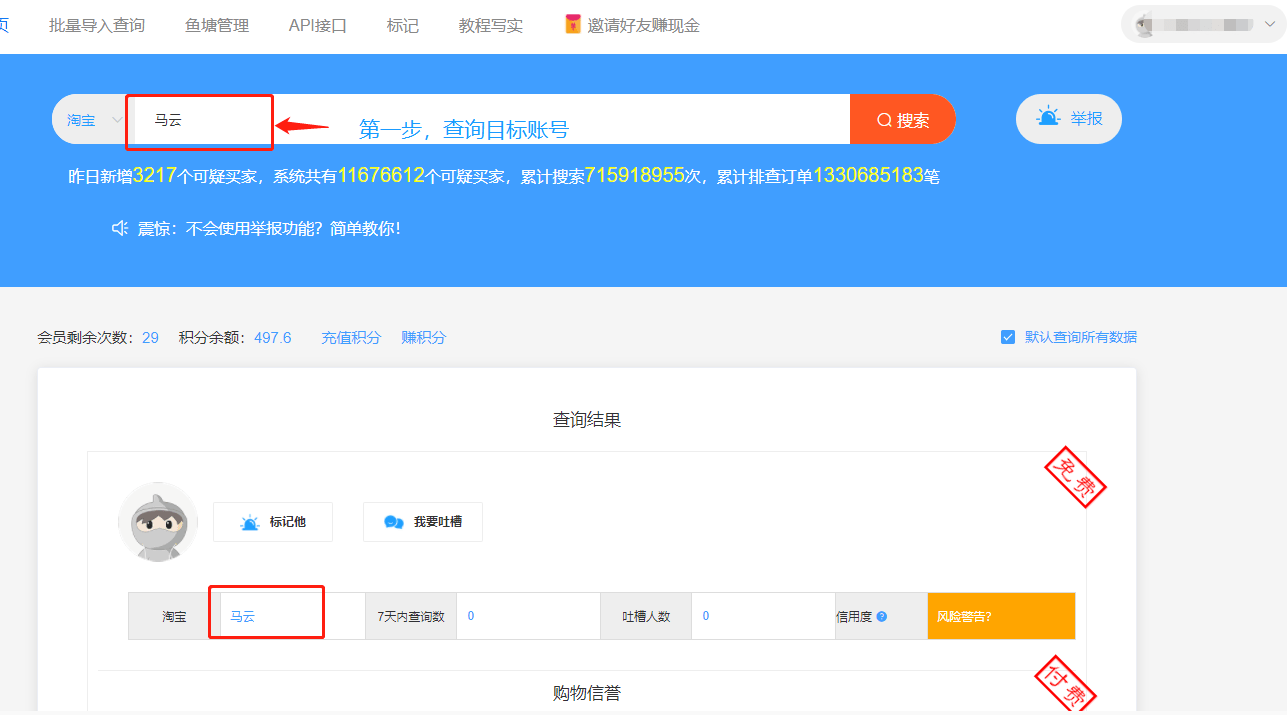Click the 7天内查询数 label cell
This screenshot has width=1287, height=715.
[x=411, y=616]
